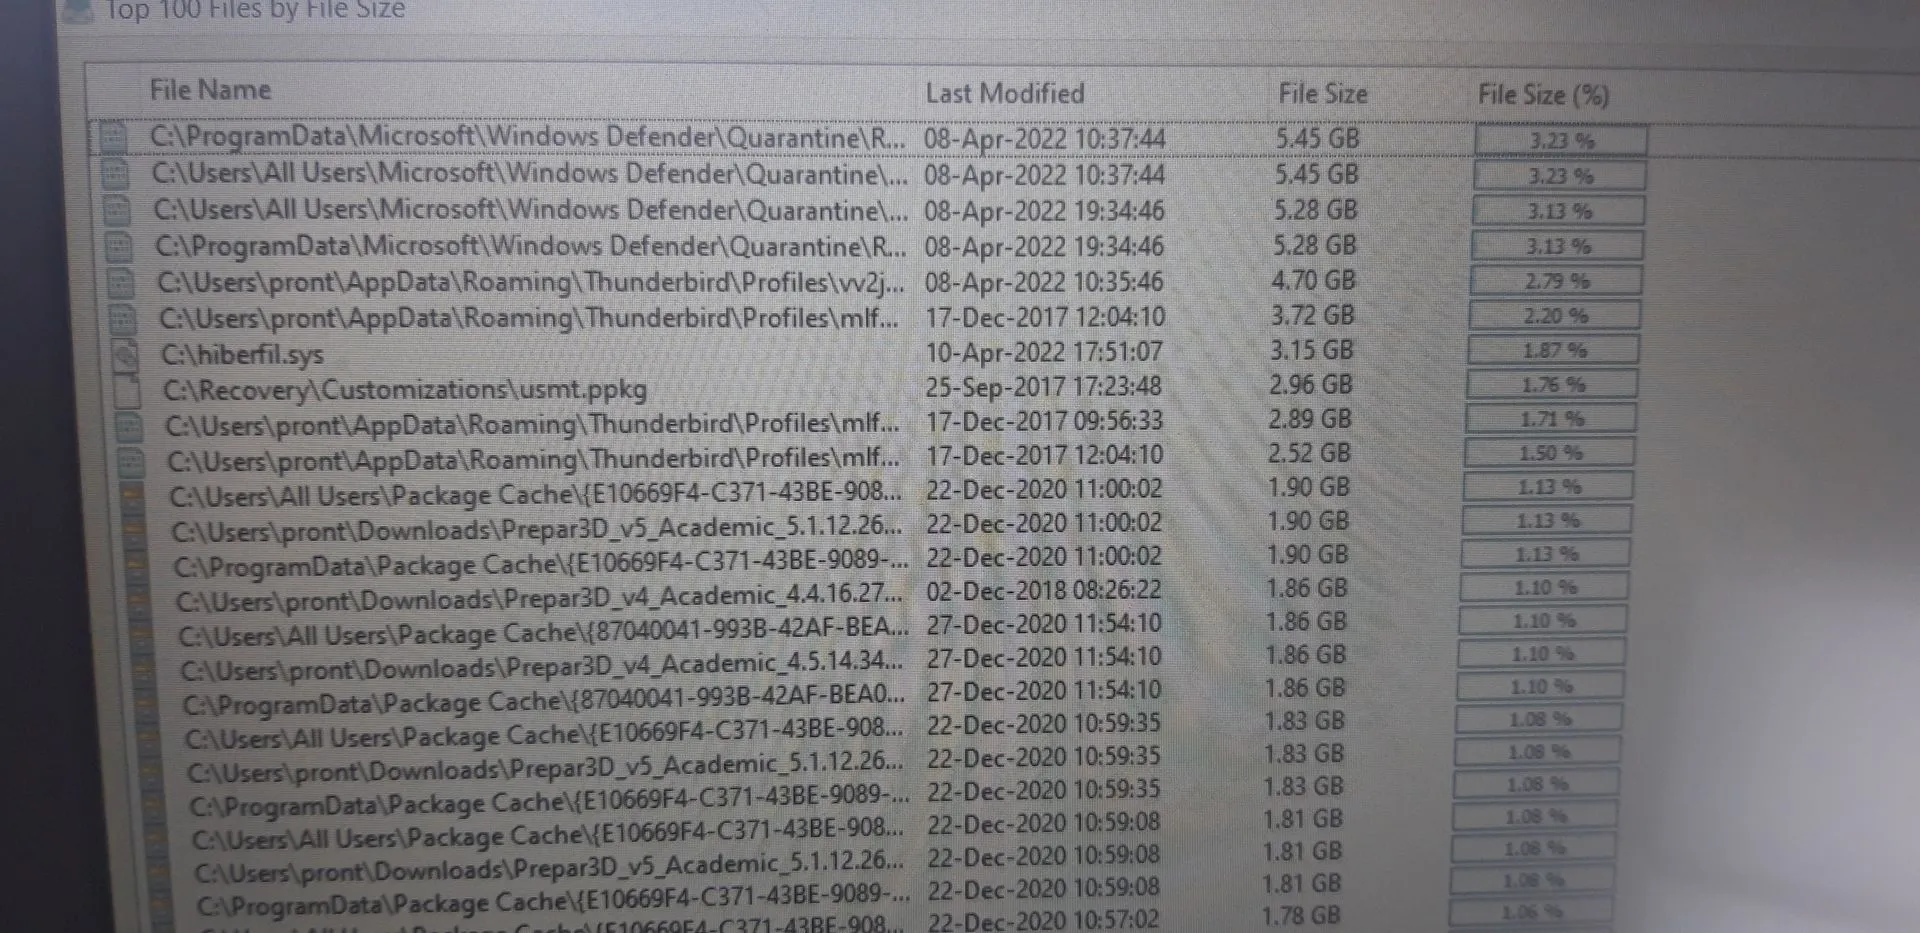Screen dimensions: 1920x933
Task: Click the File Size (%) column header
Action: tap(1543, 95)
